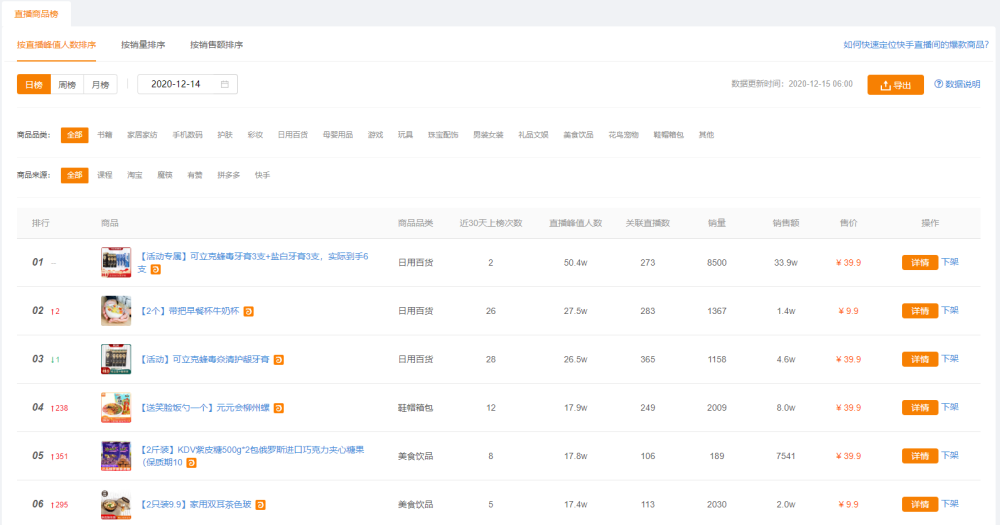This screenshot has height=525, width=1000.
Task: Click 下架 link for rank 01 product
Action: click(950, 262)
